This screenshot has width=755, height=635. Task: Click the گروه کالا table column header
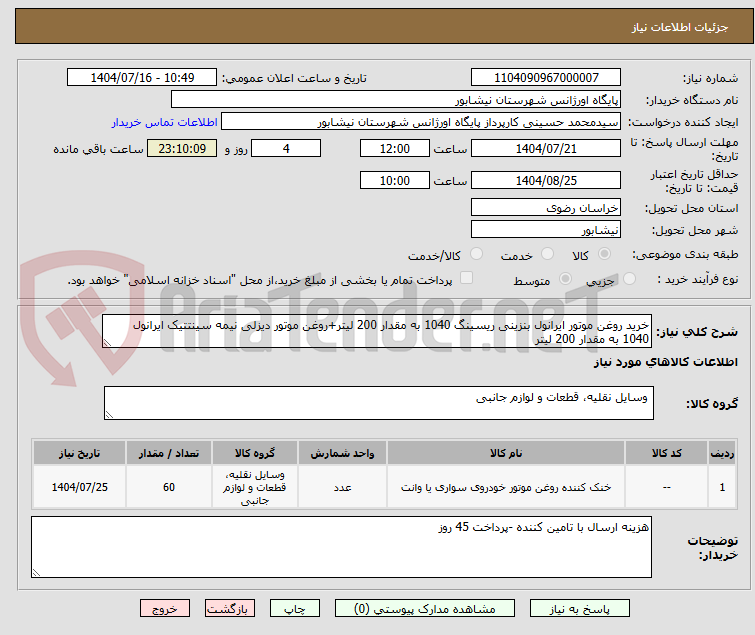(255, 453)
